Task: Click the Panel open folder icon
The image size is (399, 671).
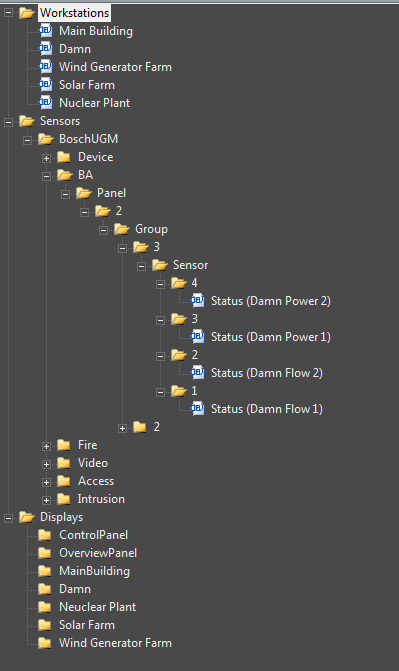Action: point(83,193)
